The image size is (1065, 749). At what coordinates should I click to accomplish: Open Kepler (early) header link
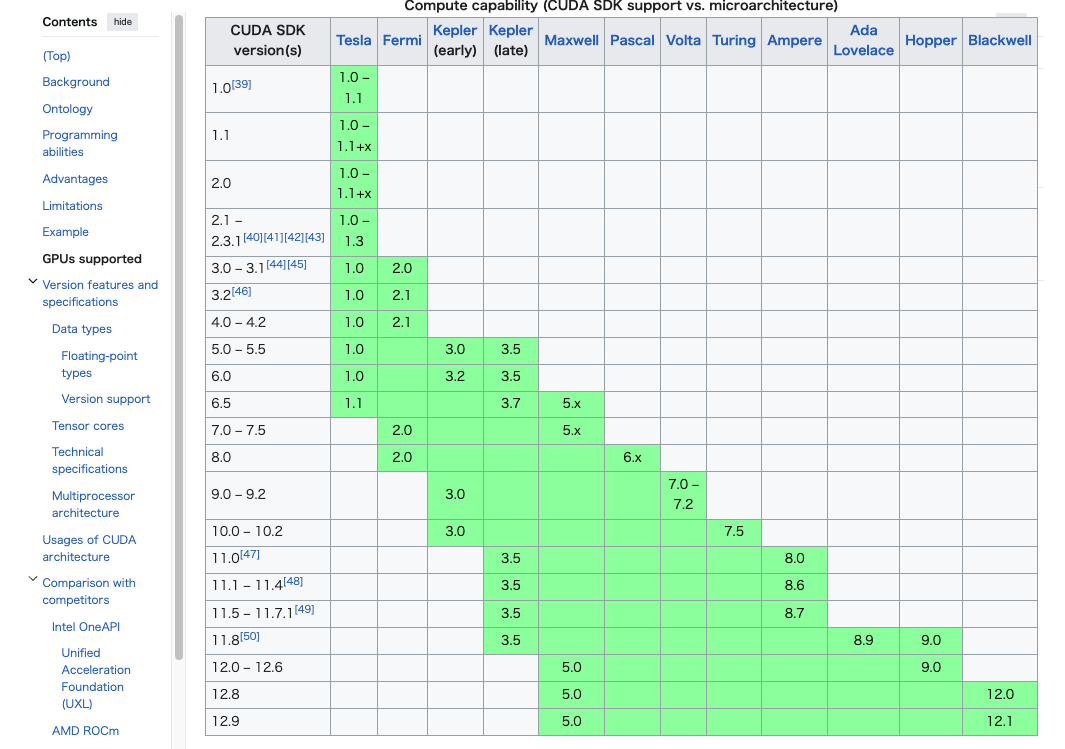pyautogui.click(x=455, y=31)
